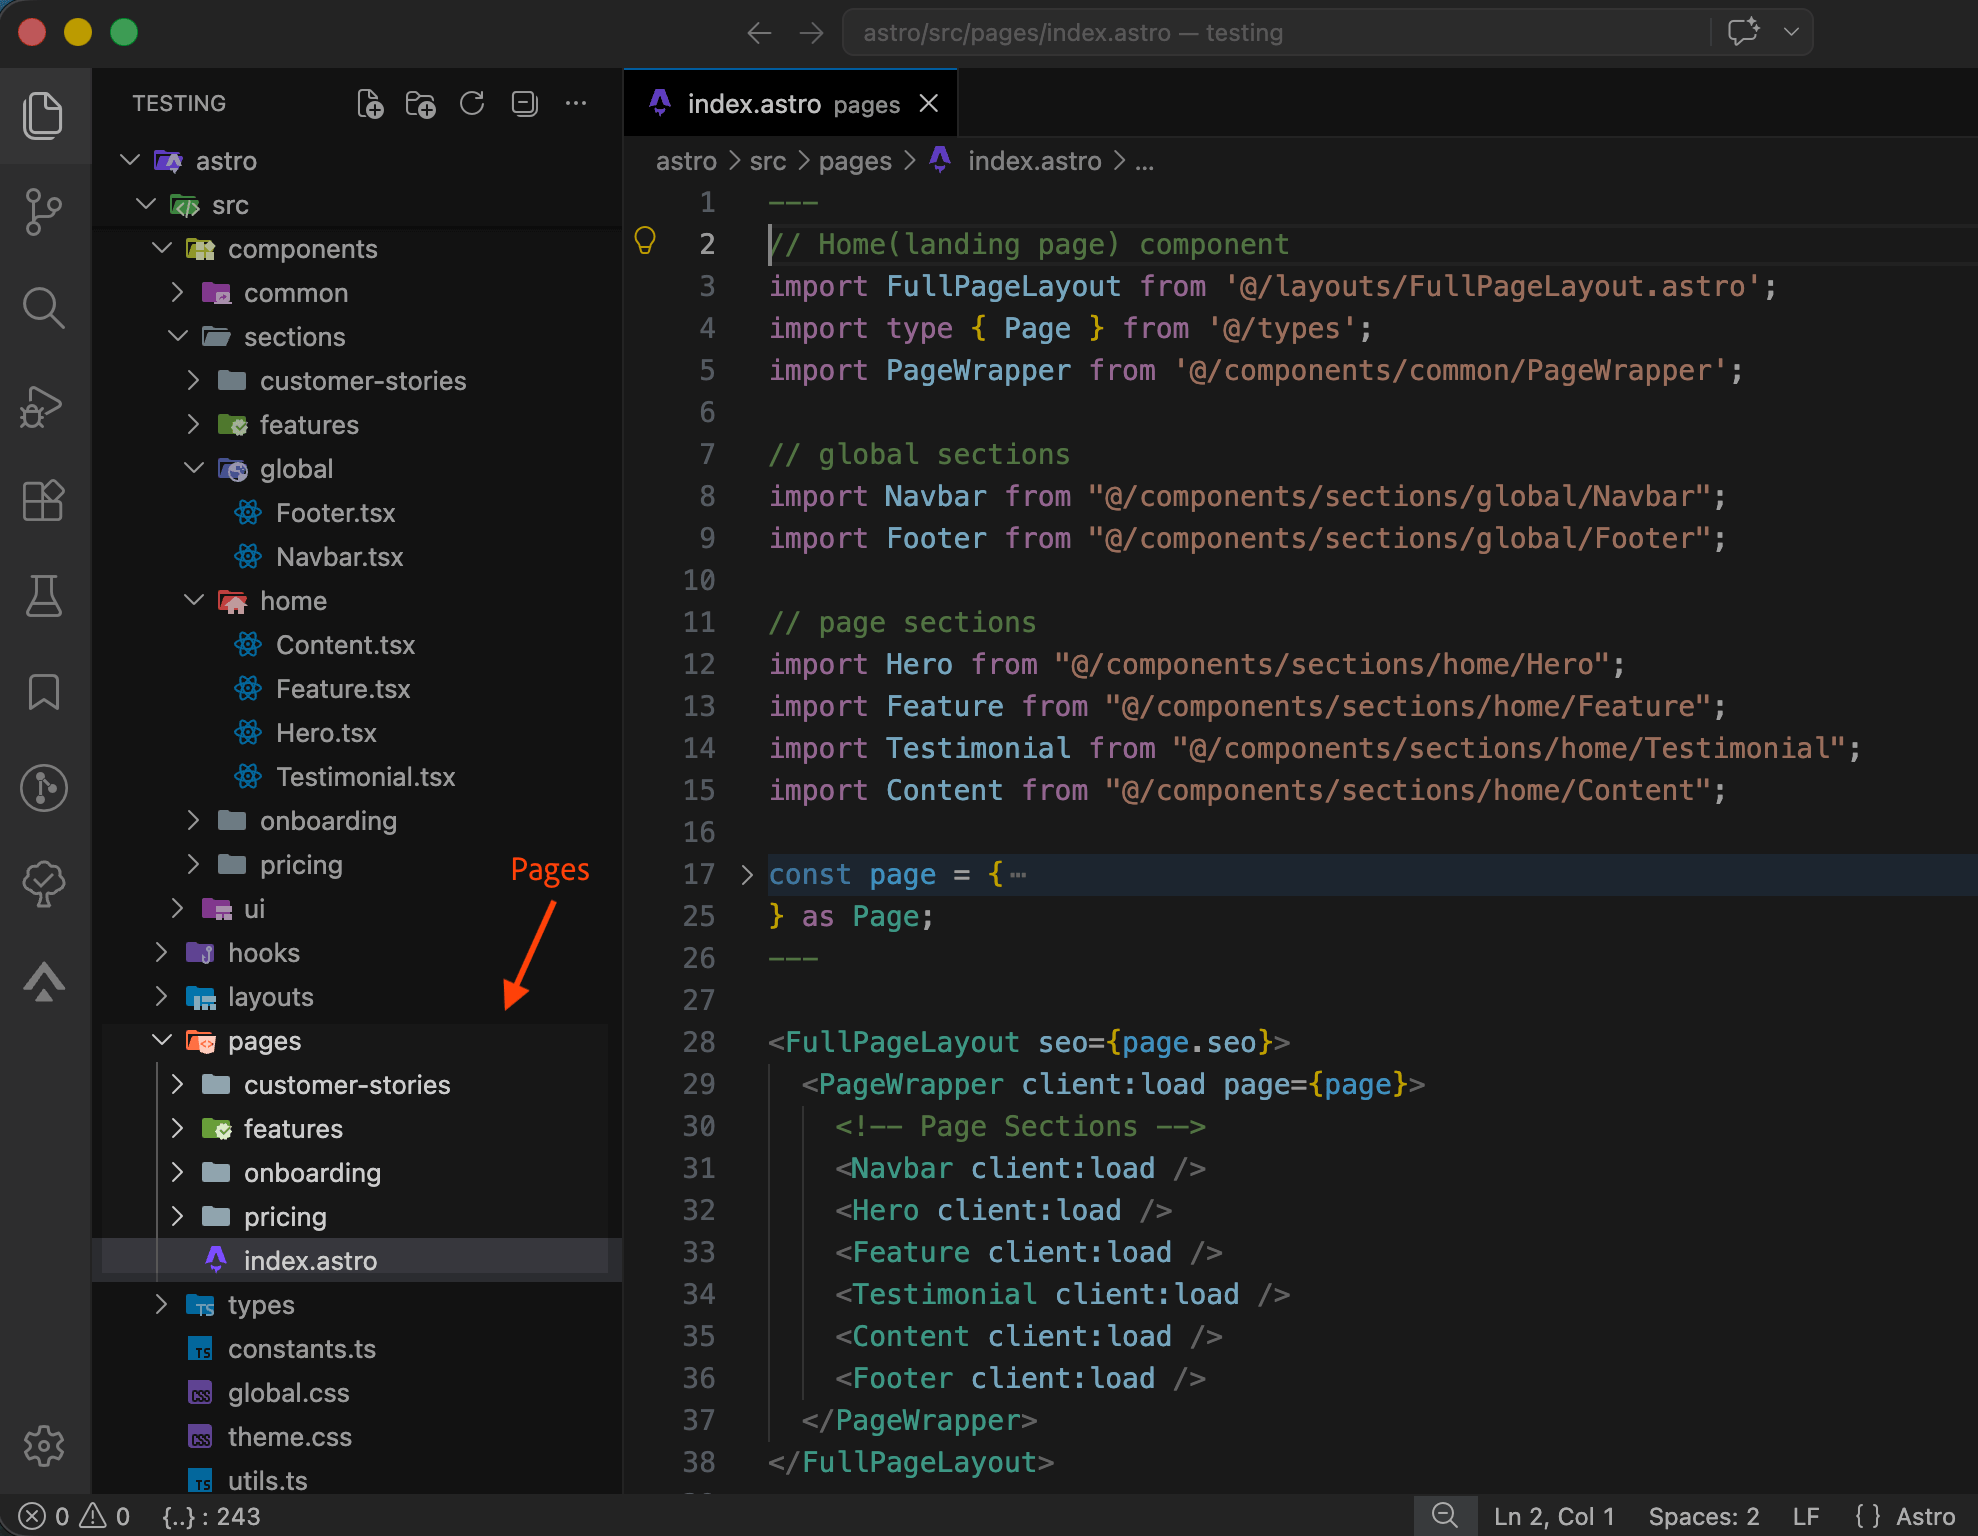
Task: Refresh the explorer file tree
Action: point(472,103)
